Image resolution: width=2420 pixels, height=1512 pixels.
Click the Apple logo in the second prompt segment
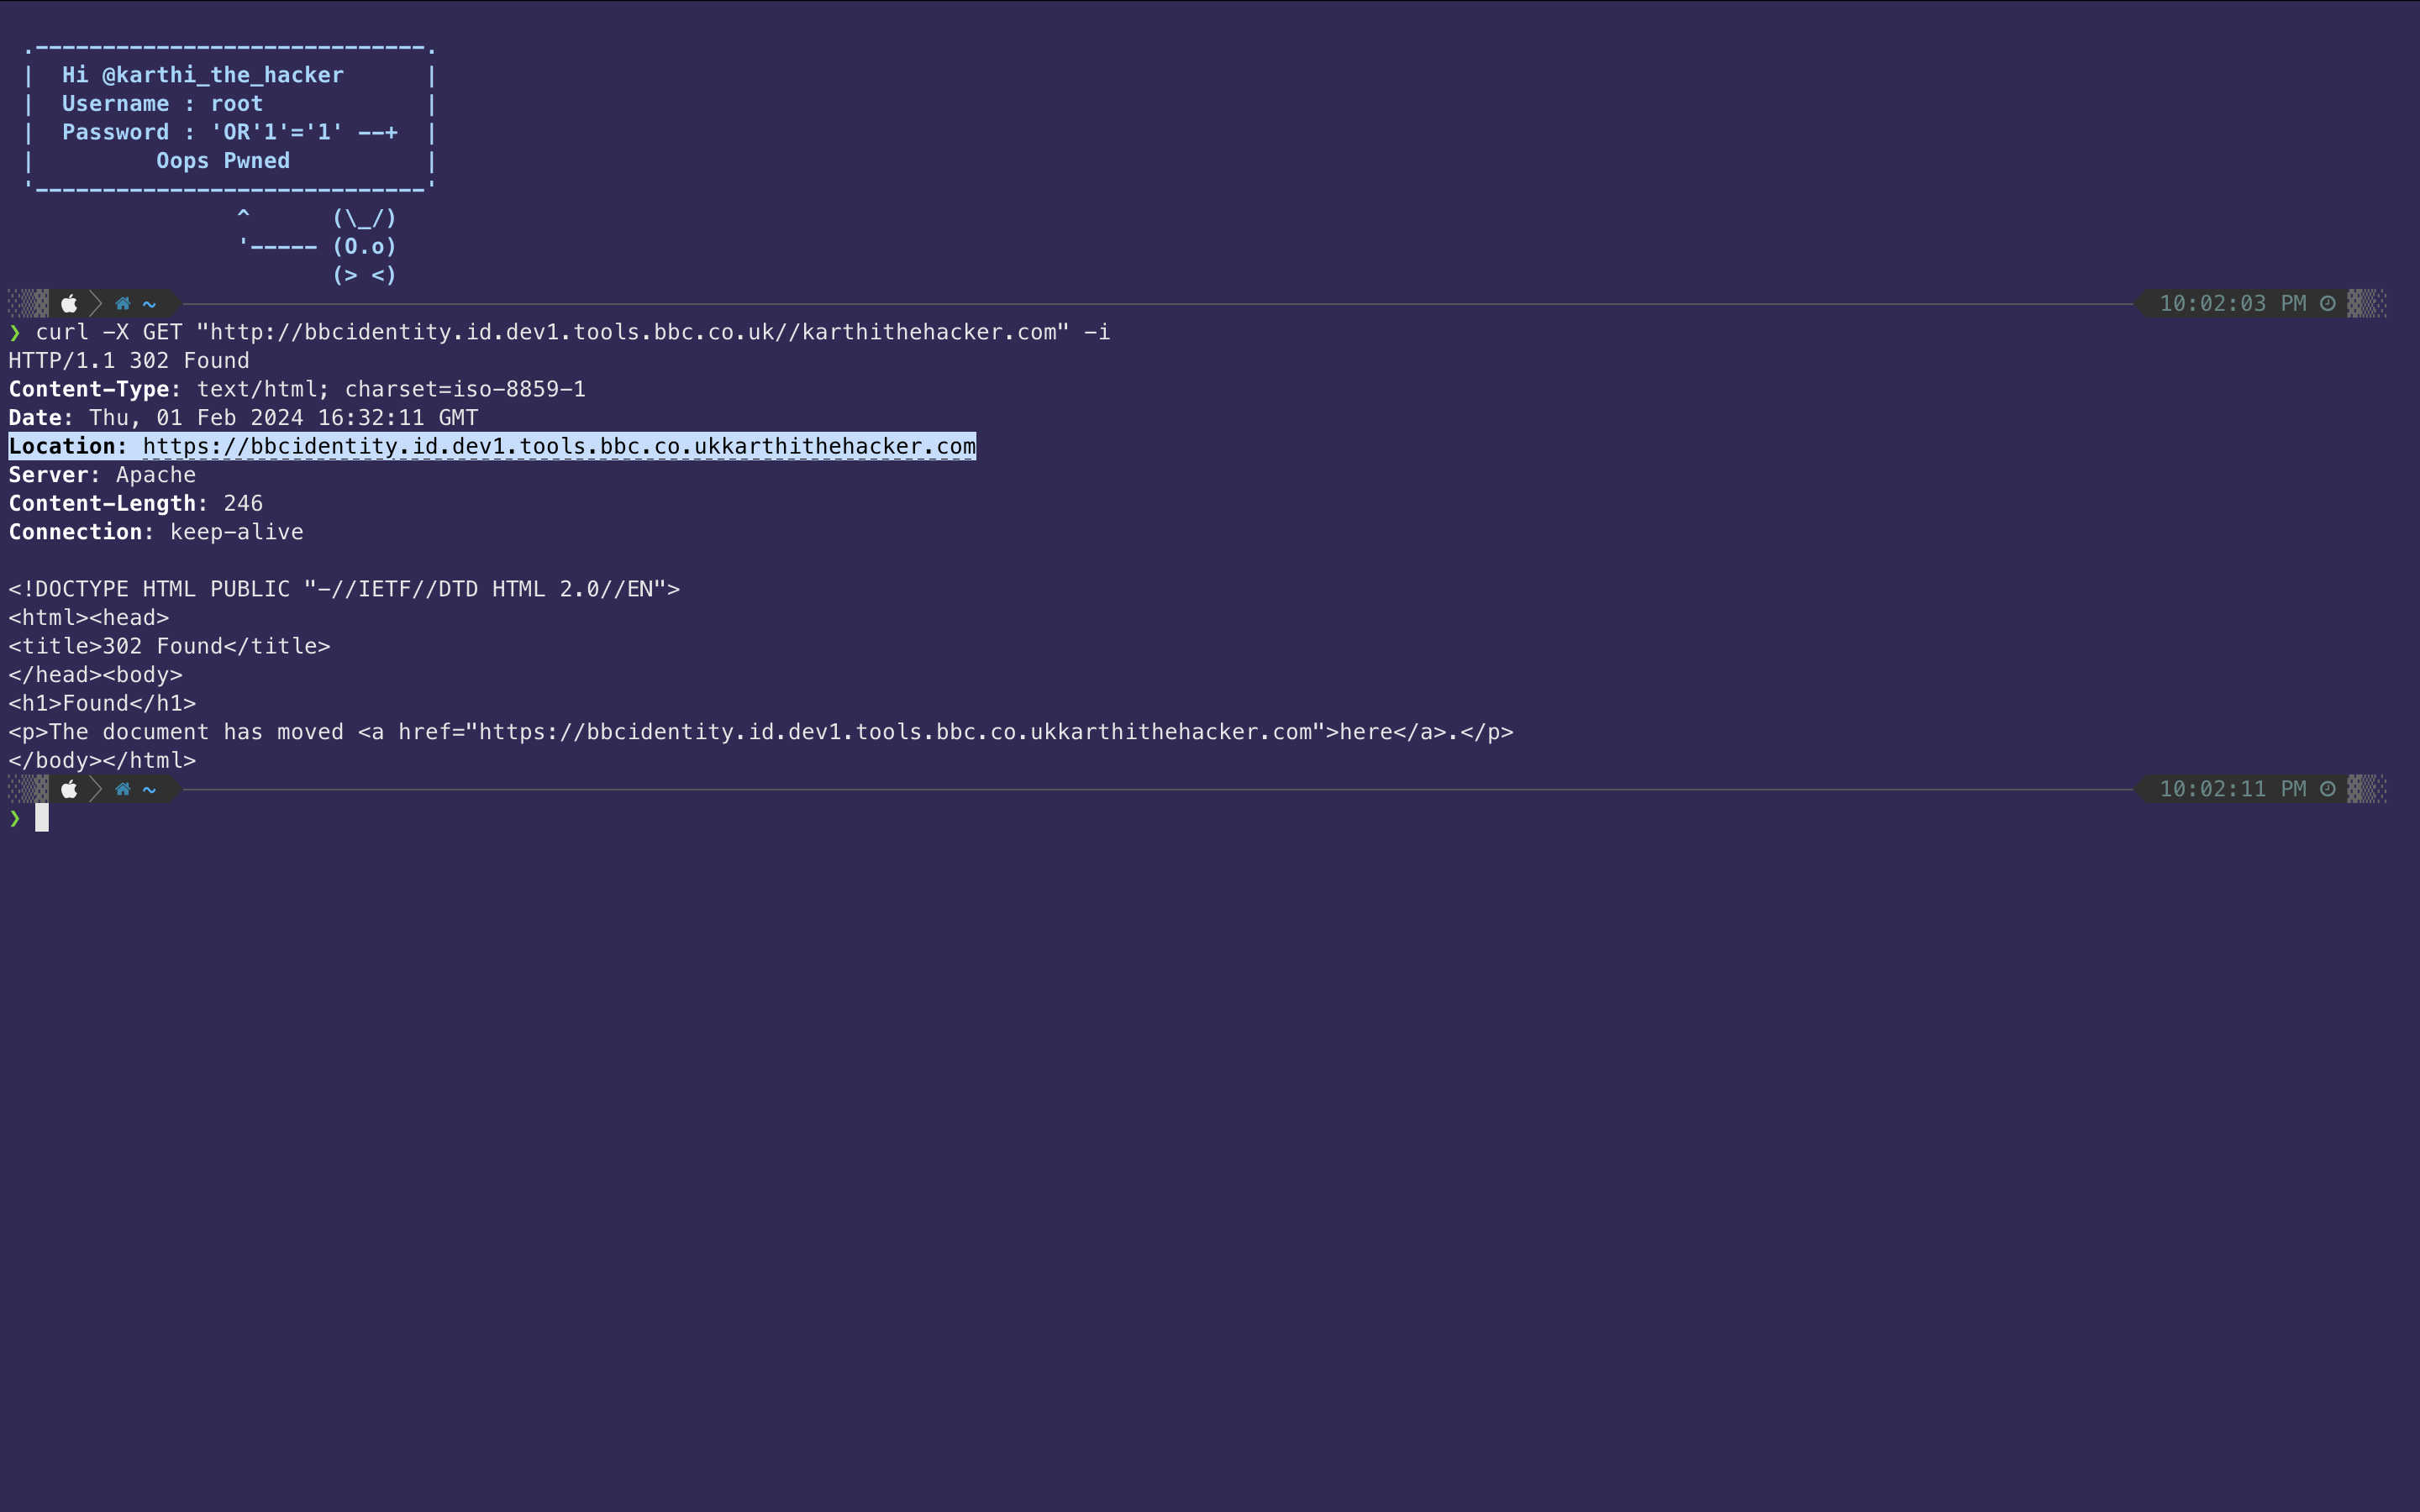coord(70,789)
